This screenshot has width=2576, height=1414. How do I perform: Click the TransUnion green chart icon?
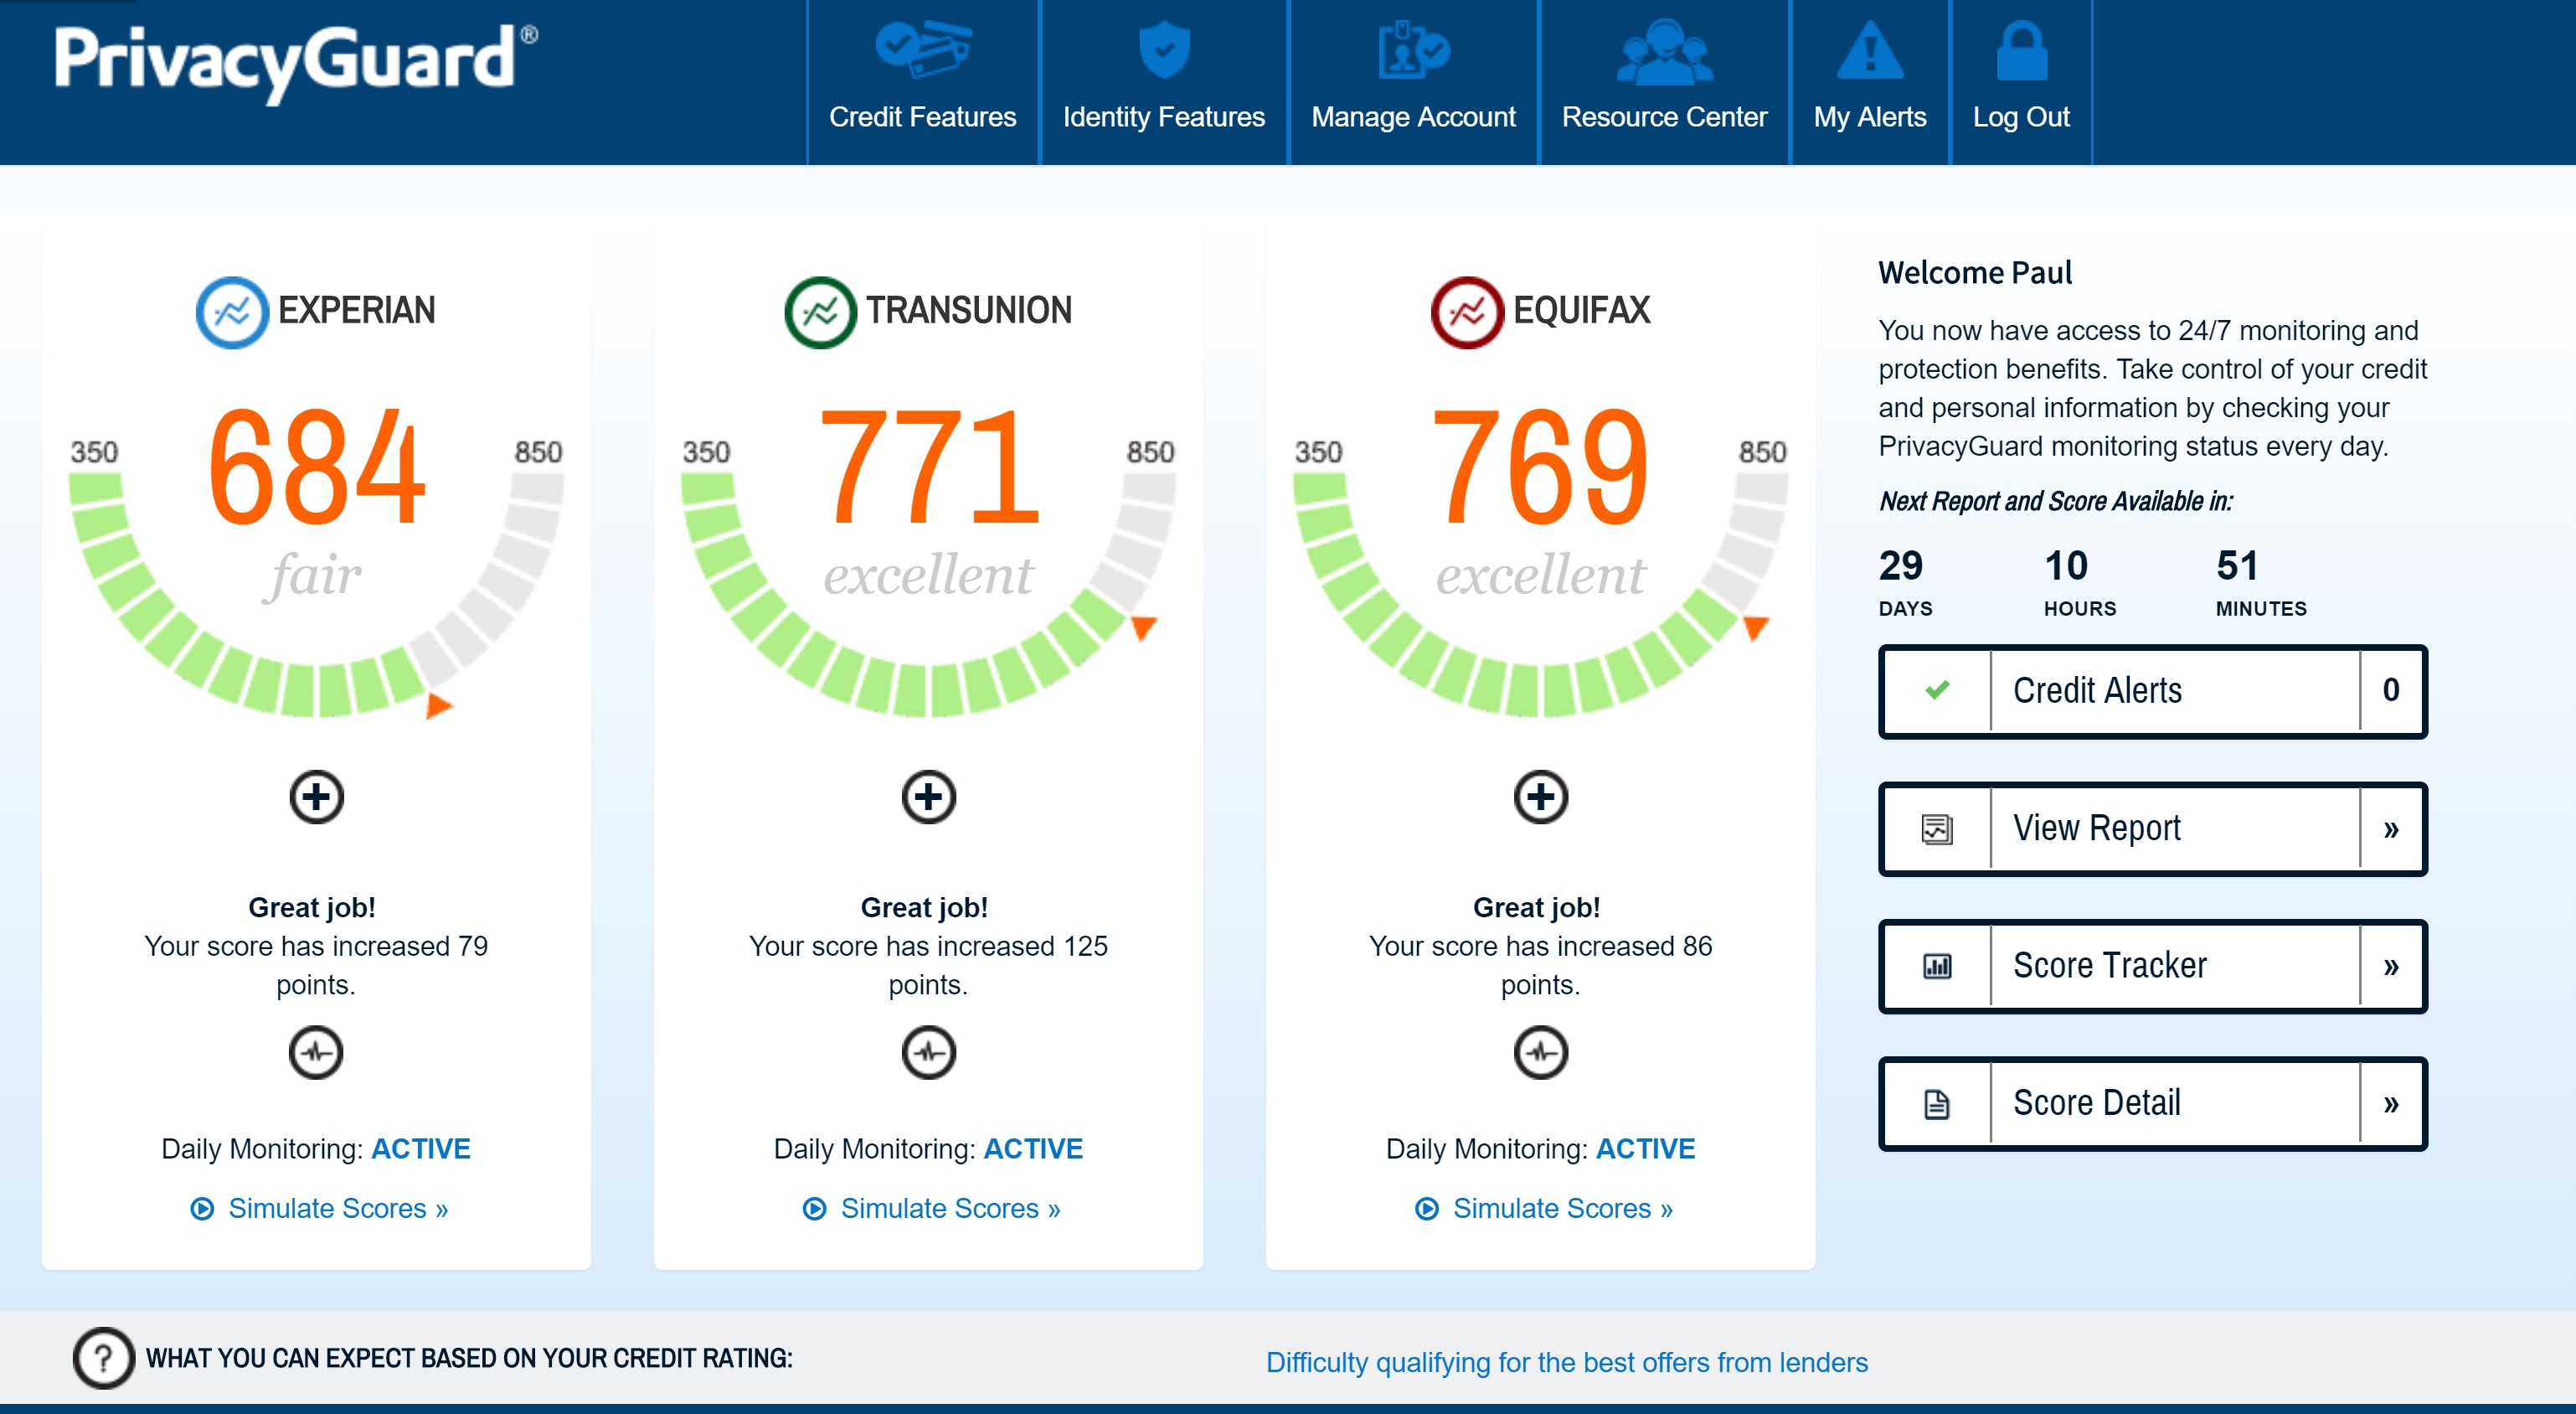[820, 312]
